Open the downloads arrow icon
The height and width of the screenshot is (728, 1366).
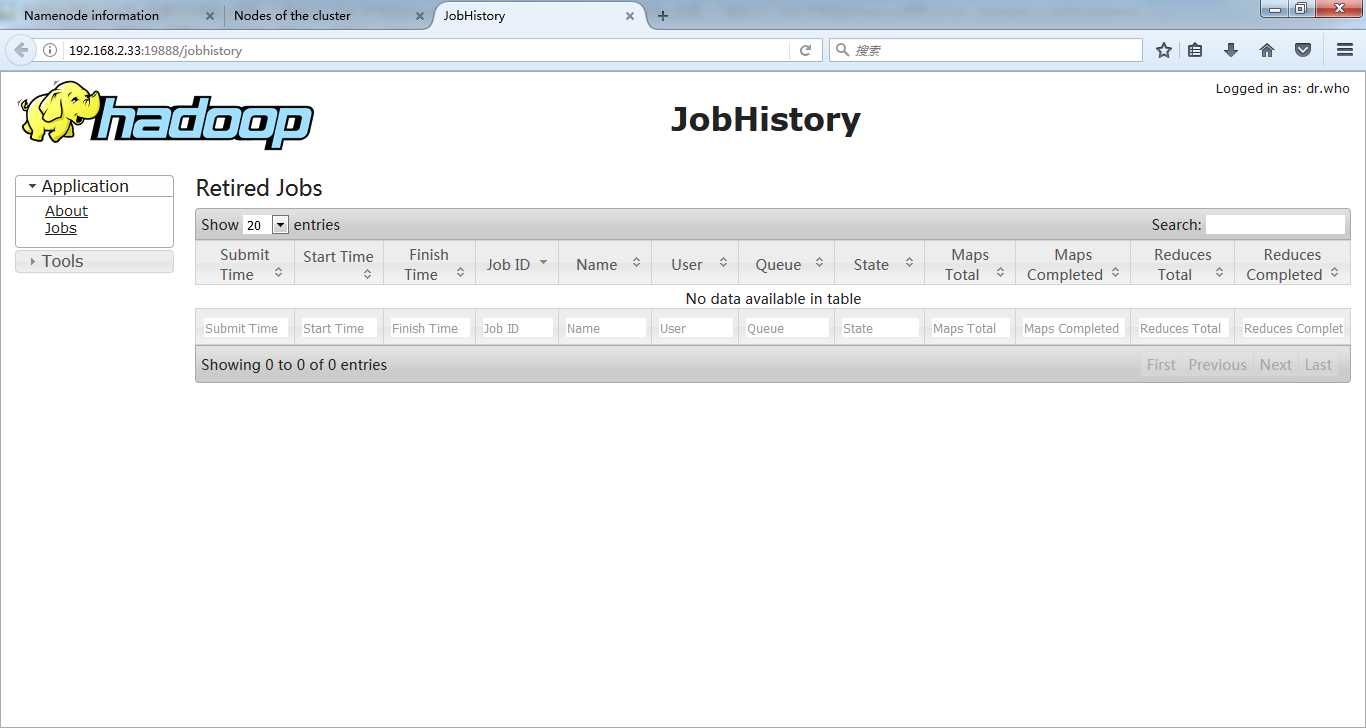tap(1231, 50)
